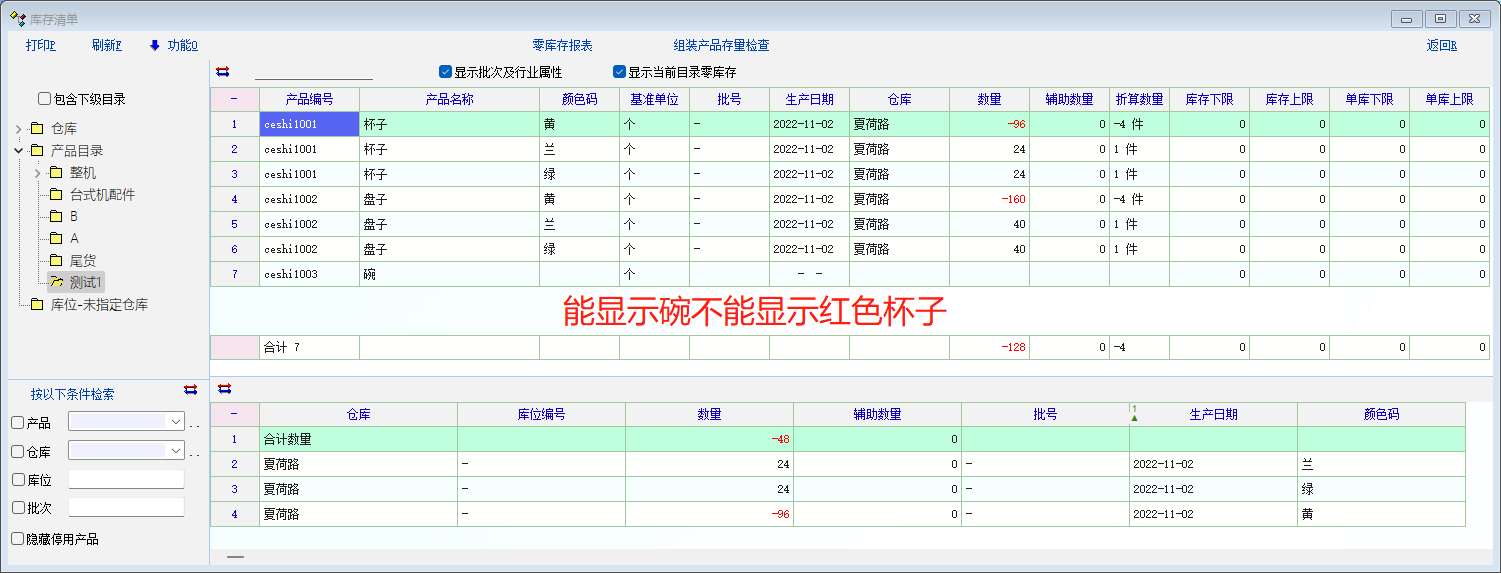The image size is (1501, 573).
Task: Click the swap-arrows icon above the warehouse detail grid
Action: (224, 388)
